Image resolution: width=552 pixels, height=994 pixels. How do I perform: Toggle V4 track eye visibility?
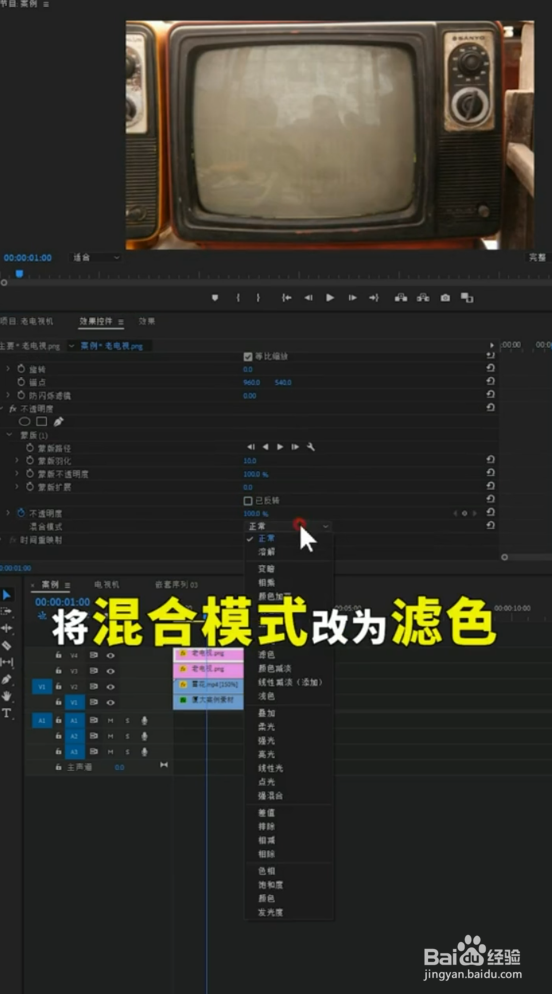(x=110, y=655)
